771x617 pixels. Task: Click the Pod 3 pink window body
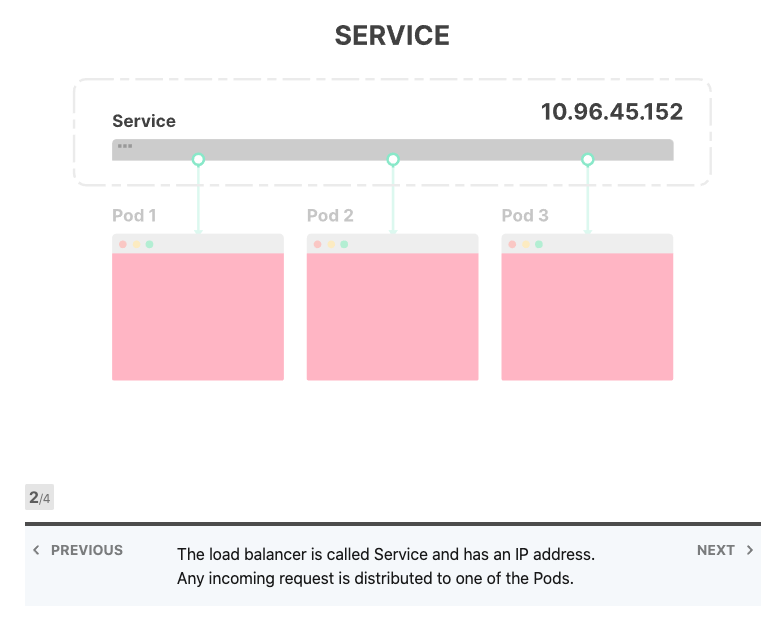point(587,316)
